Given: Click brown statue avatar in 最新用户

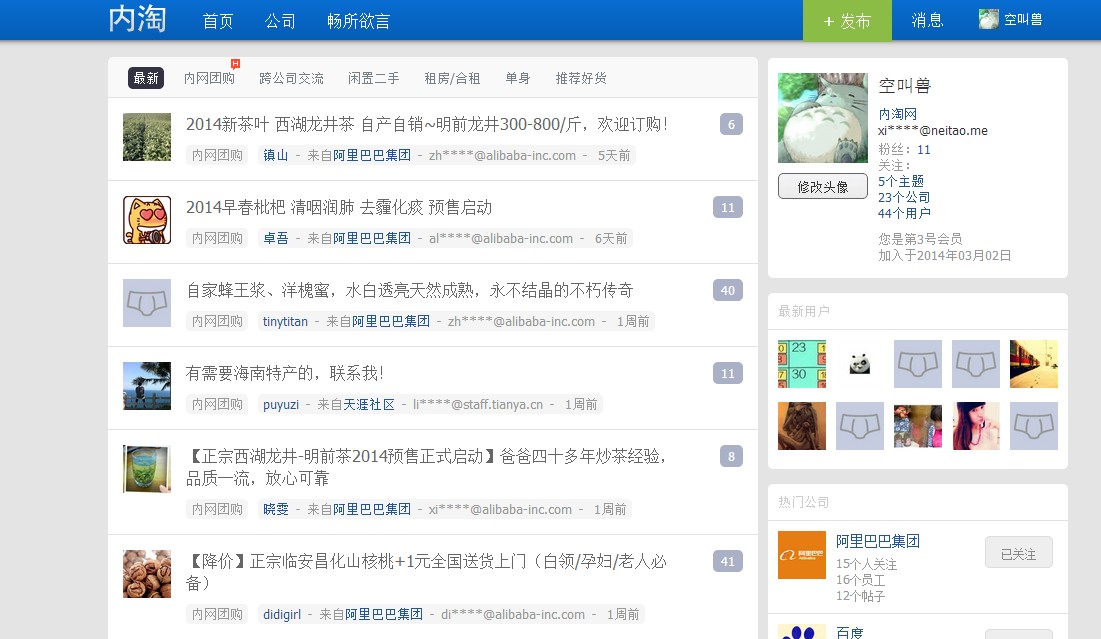Looking at the screenshot, I should [x=802, y=426].
